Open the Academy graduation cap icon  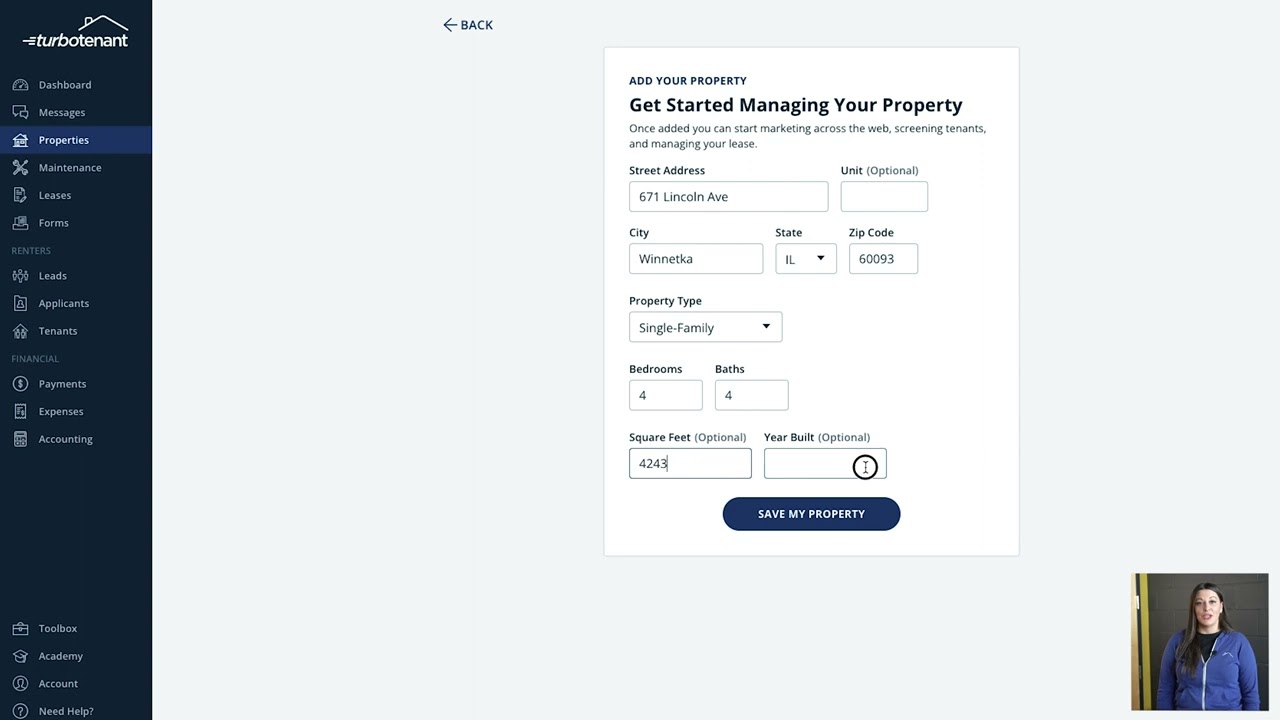pyautogui.click(x=20, y=656)
